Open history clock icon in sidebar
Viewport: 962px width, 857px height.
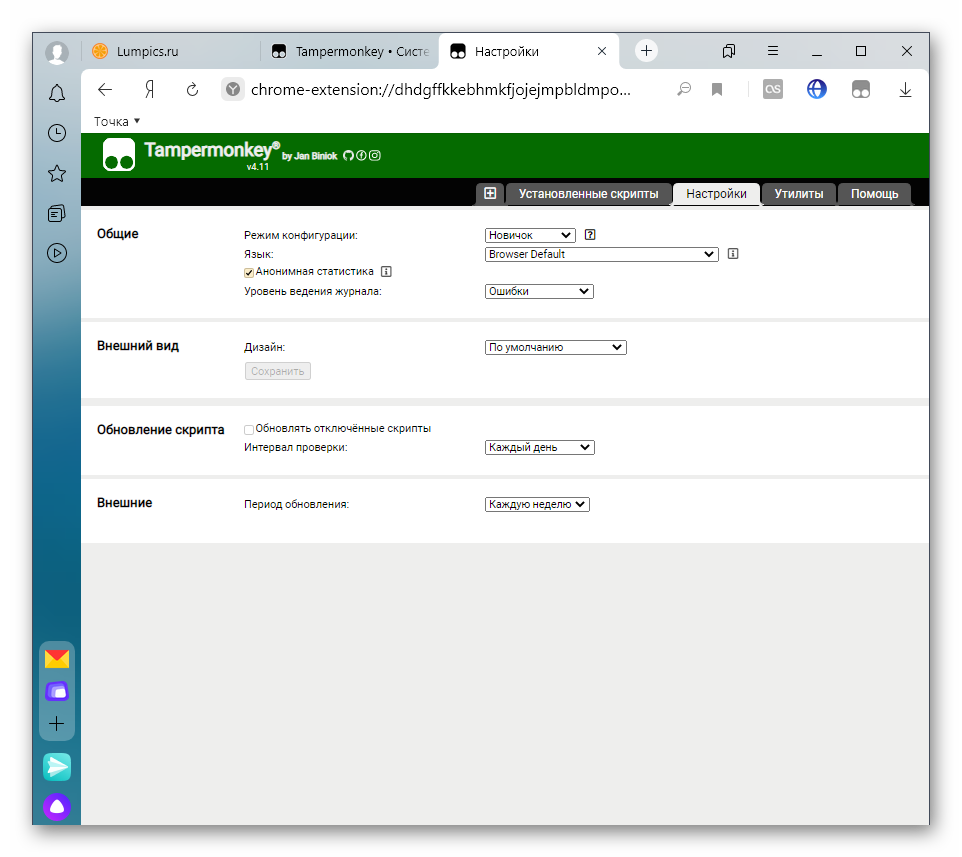point(57,133)
